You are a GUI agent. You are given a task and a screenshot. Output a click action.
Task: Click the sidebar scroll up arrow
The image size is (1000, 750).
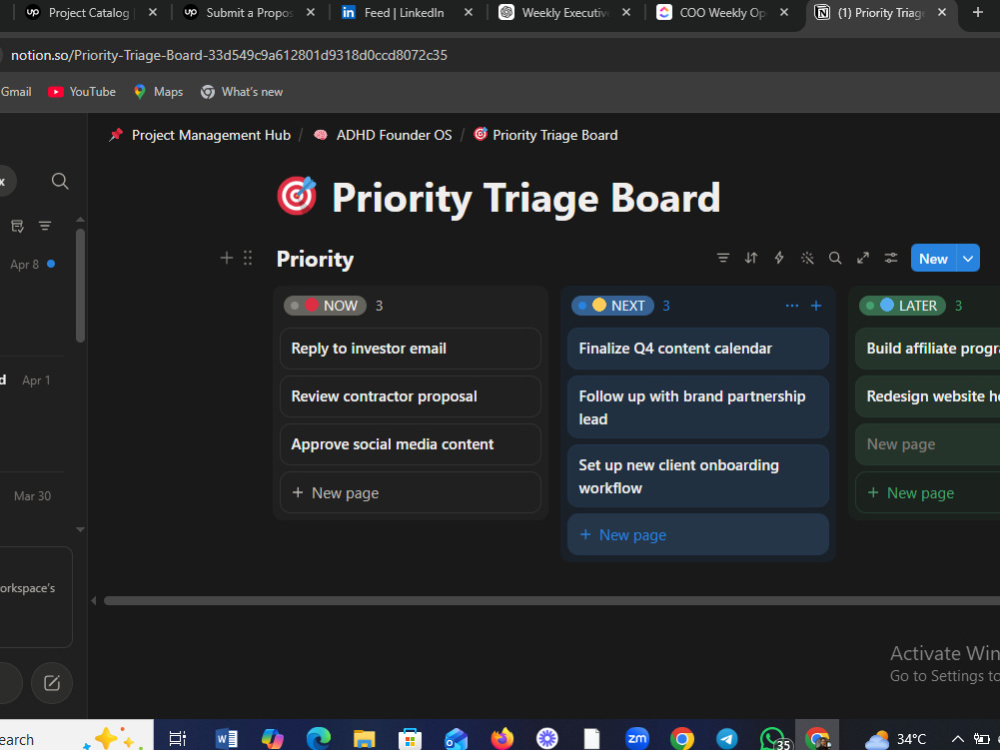pos(80,219)
